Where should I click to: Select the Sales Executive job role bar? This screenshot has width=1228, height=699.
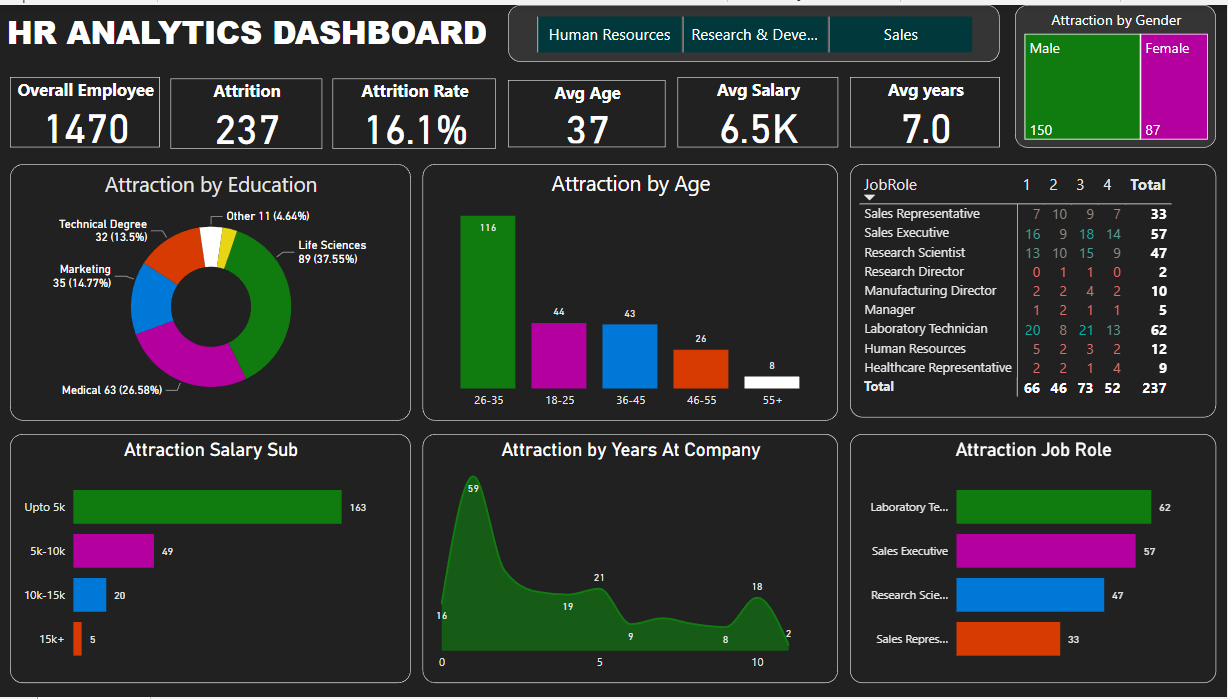(1045, 551)
